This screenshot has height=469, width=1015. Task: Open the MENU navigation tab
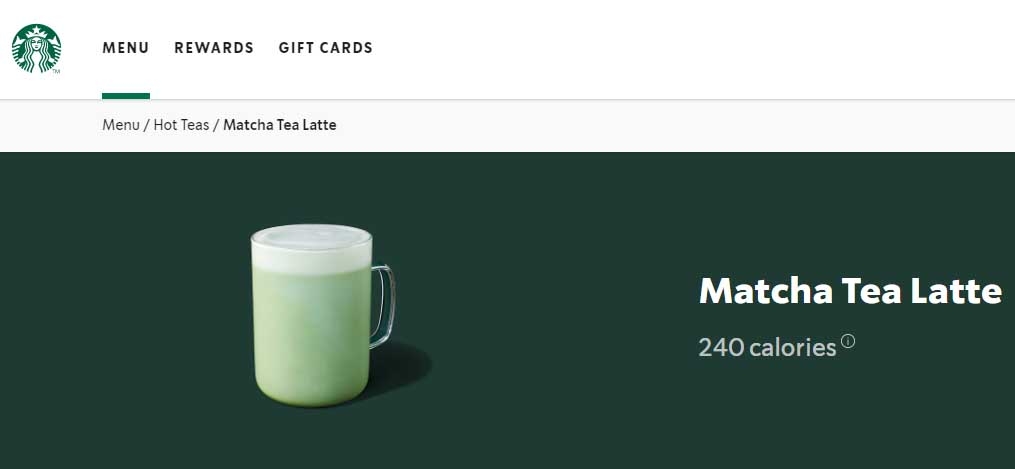point(126,48)
